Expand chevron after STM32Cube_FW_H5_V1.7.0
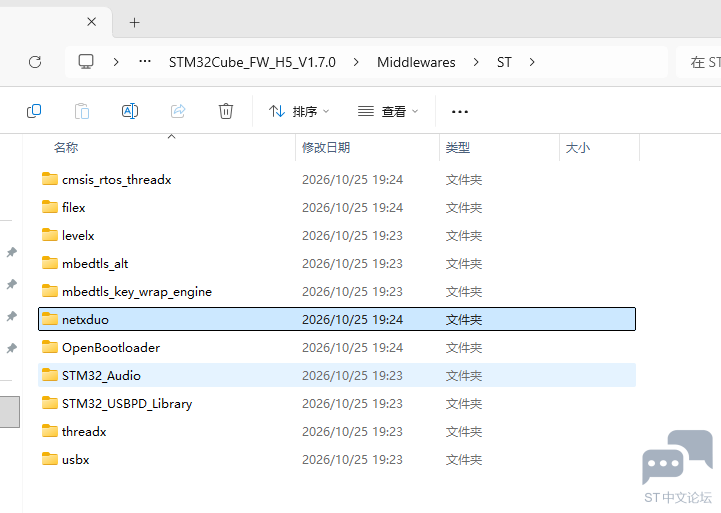721x513 pixels. click(x=356, y=62)
